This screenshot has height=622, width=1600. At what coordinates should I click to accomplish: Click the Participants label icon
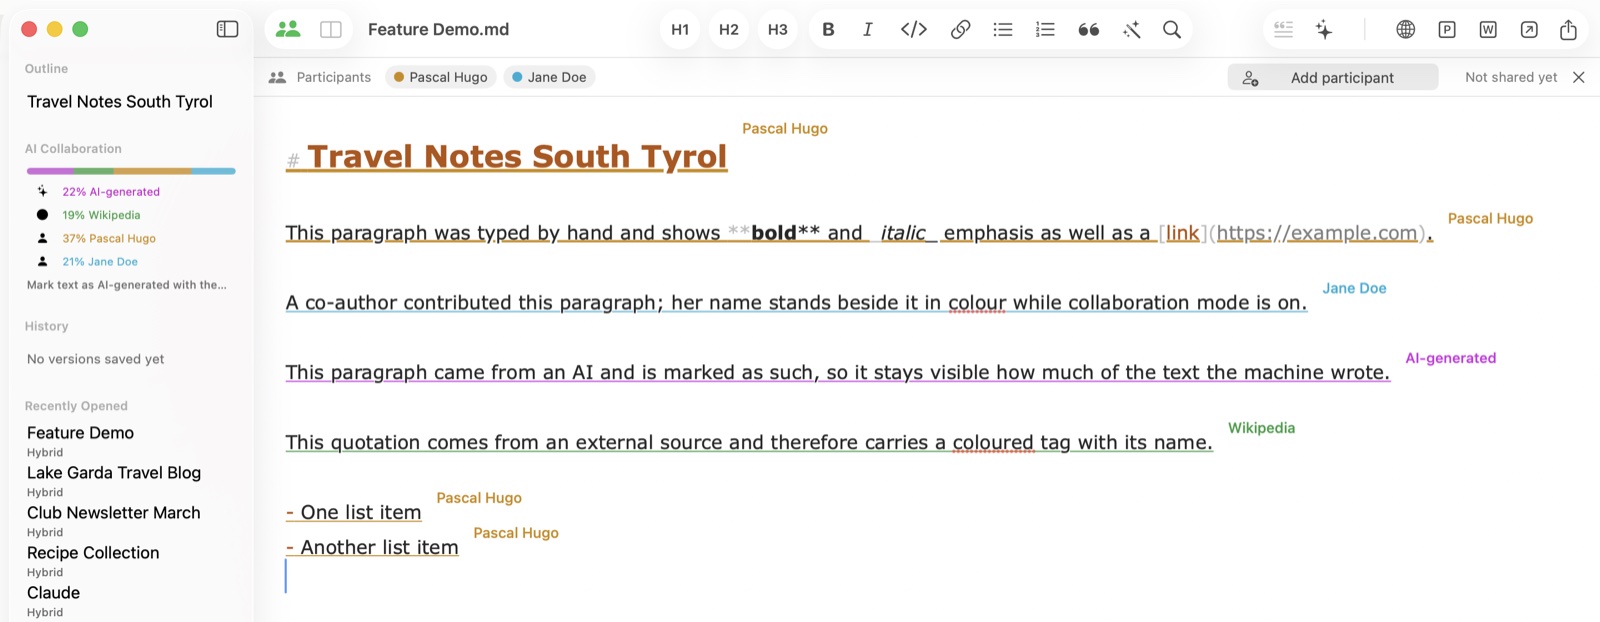277,77
